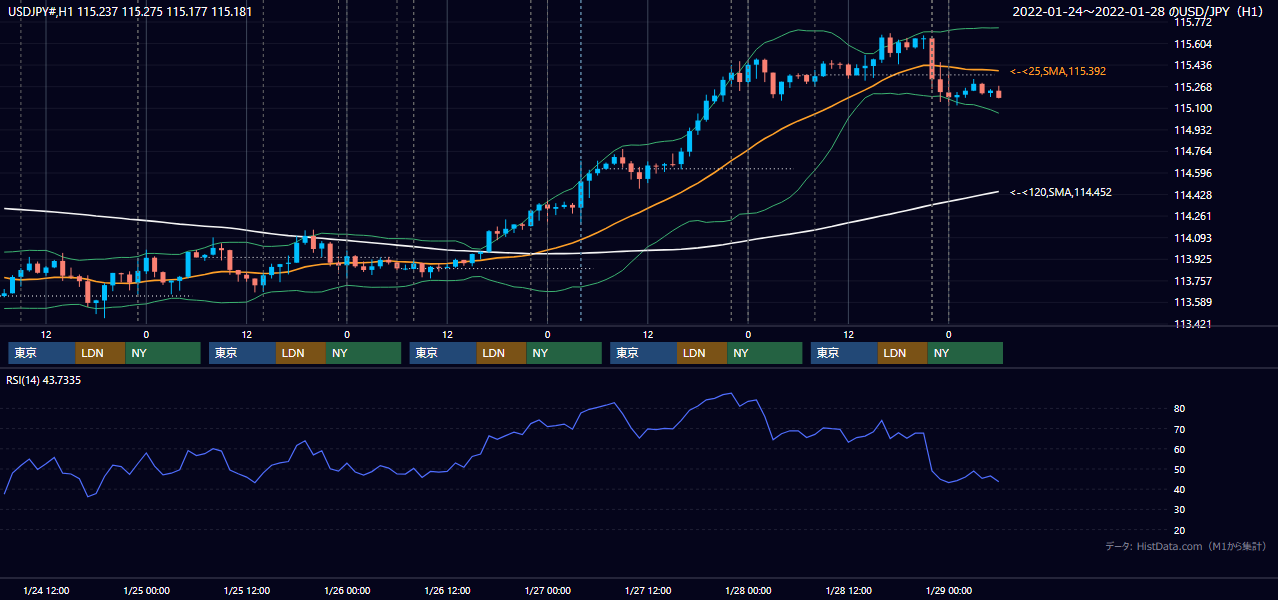Select the 1/28 00:00 date label

point(749,590)
